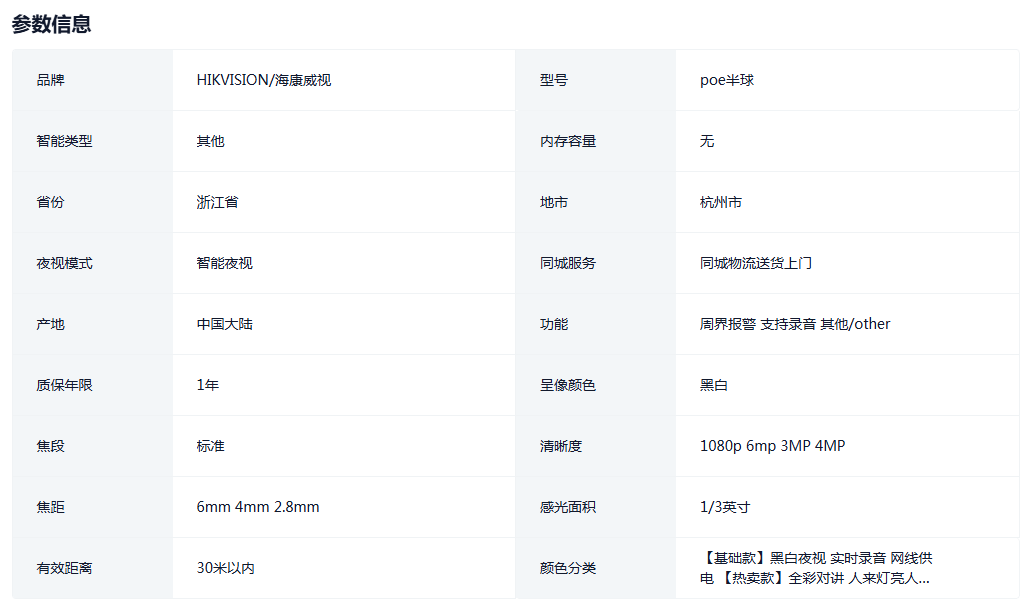This screenshot has width=1032, height=613.
Task: Click the 智能类型 label
Action: coord(64,141)
